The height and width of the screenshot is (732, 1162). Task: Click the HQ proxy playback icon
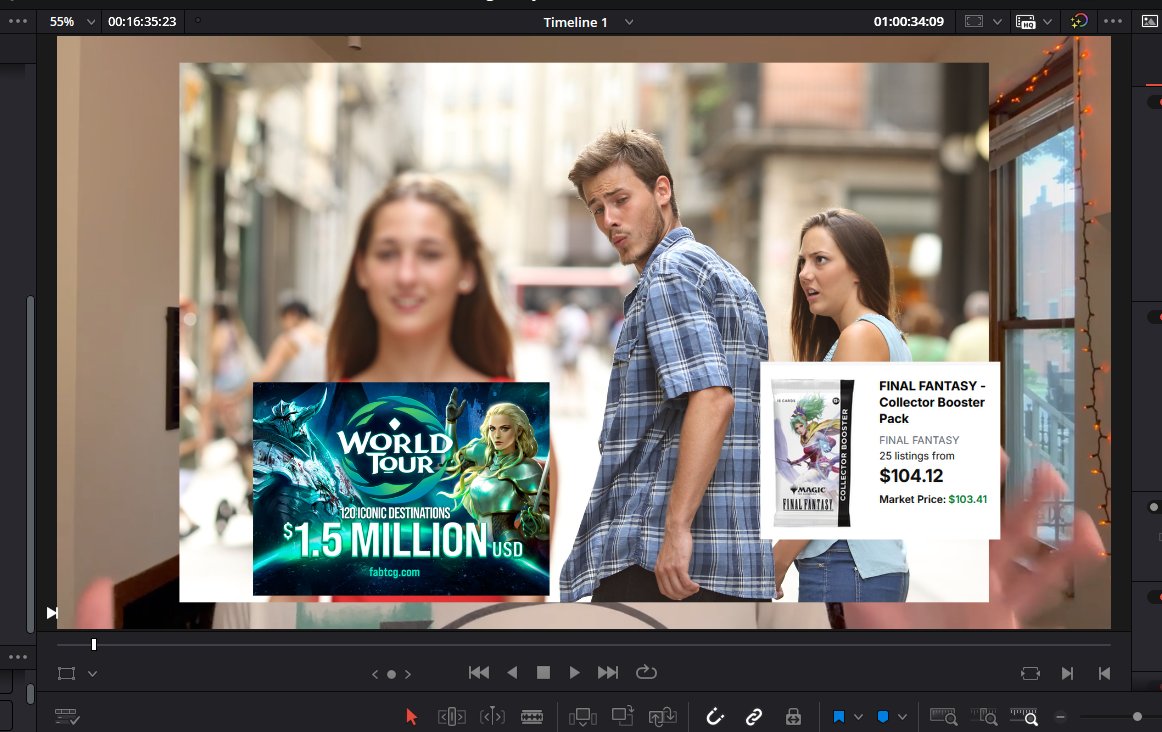[1025, 21]
